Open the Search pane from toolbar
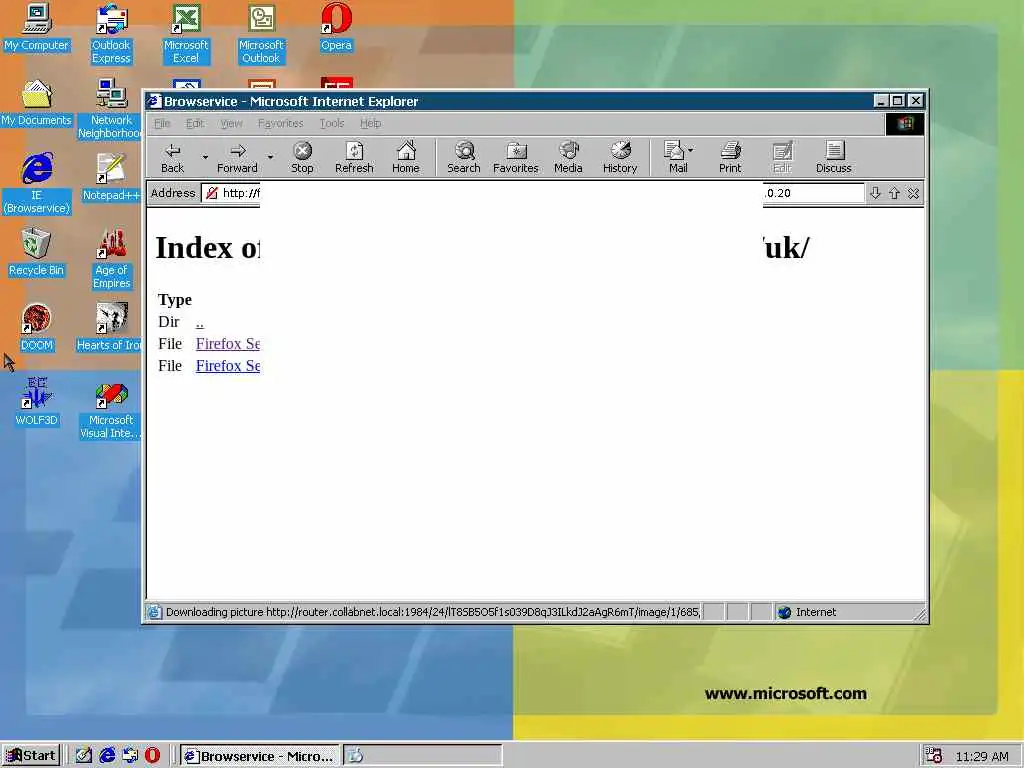Viewport: 1024px width, 768px height. (464, 158)
